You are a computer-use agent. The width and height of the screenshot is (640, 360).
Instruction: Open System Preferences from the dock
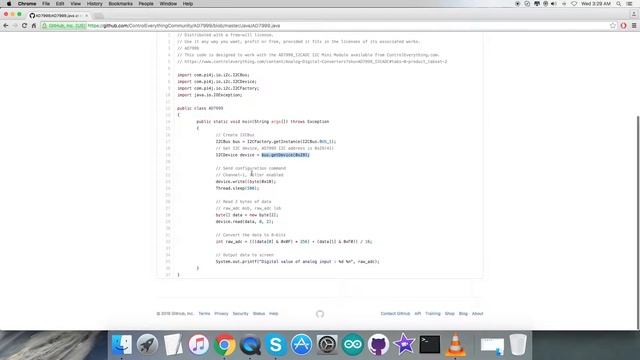click(327, 345)
